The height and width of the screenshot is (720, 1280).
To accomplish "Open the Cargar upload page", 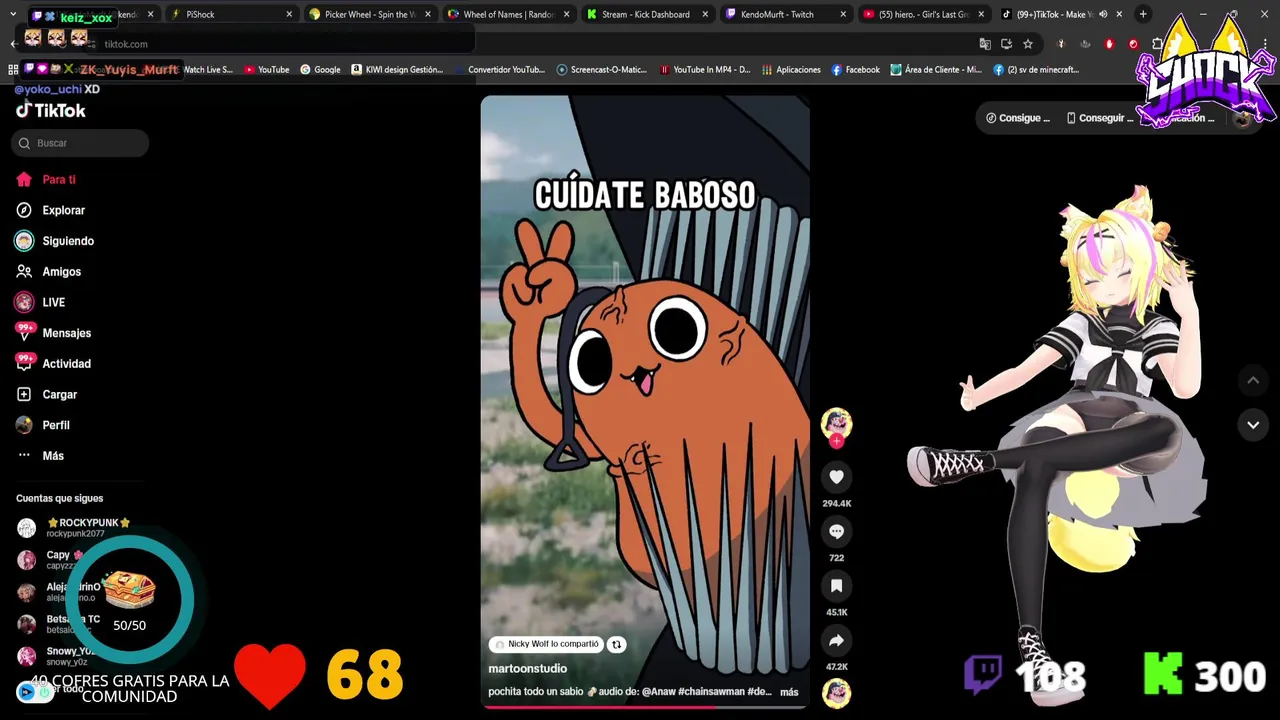I will 59,395.
